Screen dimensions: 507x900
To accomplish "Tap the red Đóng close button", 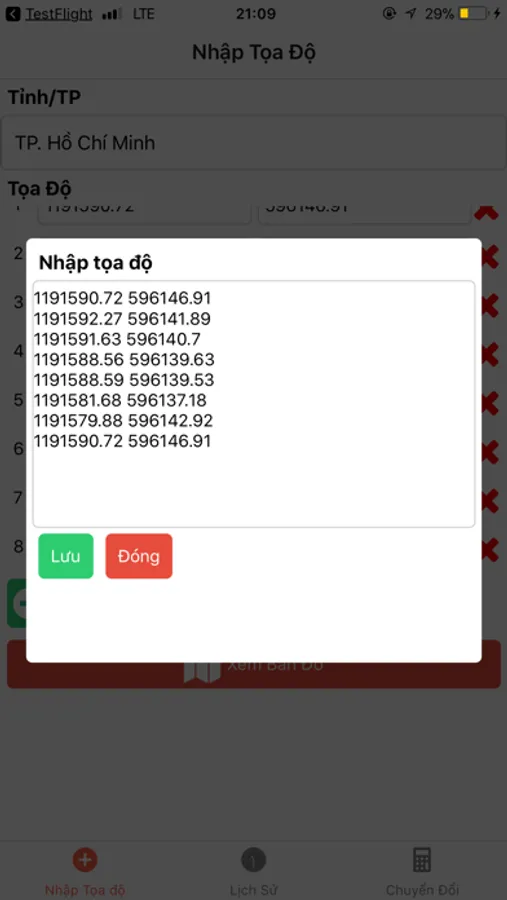I will coord(139,556).
